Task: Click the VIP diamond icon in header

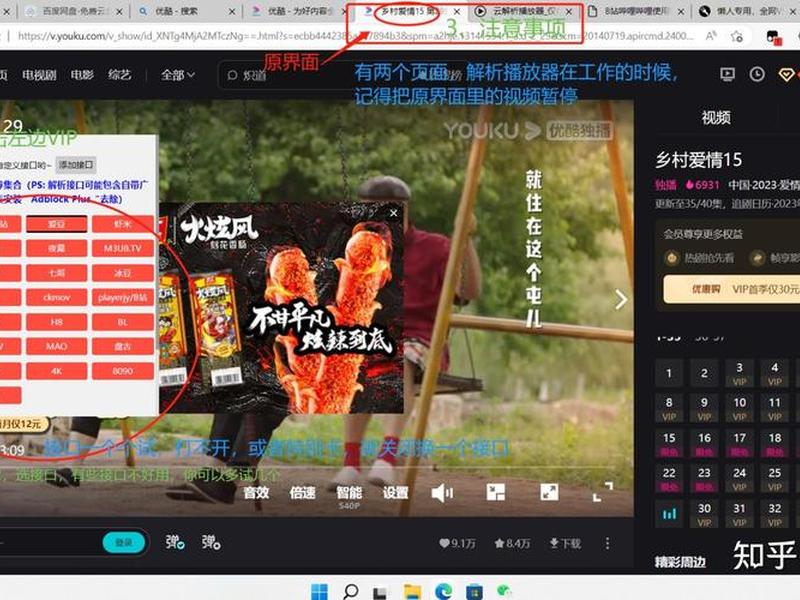Action: pyautogui.click(x=787, y=75)
